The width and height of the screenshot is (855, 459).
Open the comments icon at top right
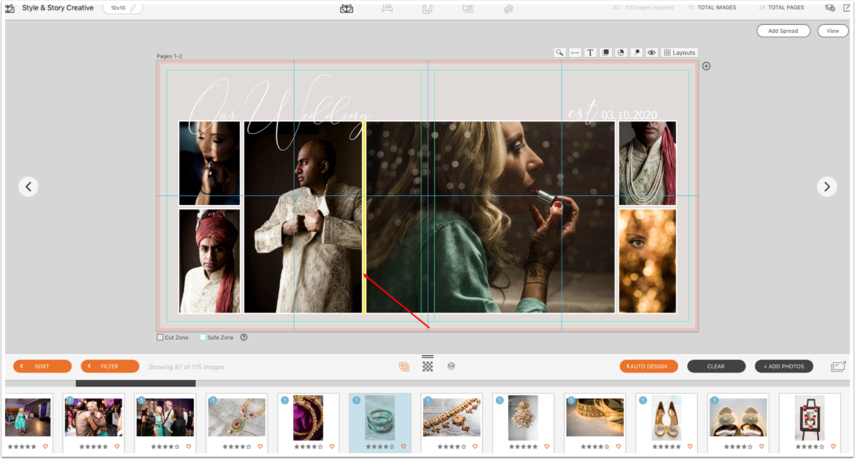830,8
